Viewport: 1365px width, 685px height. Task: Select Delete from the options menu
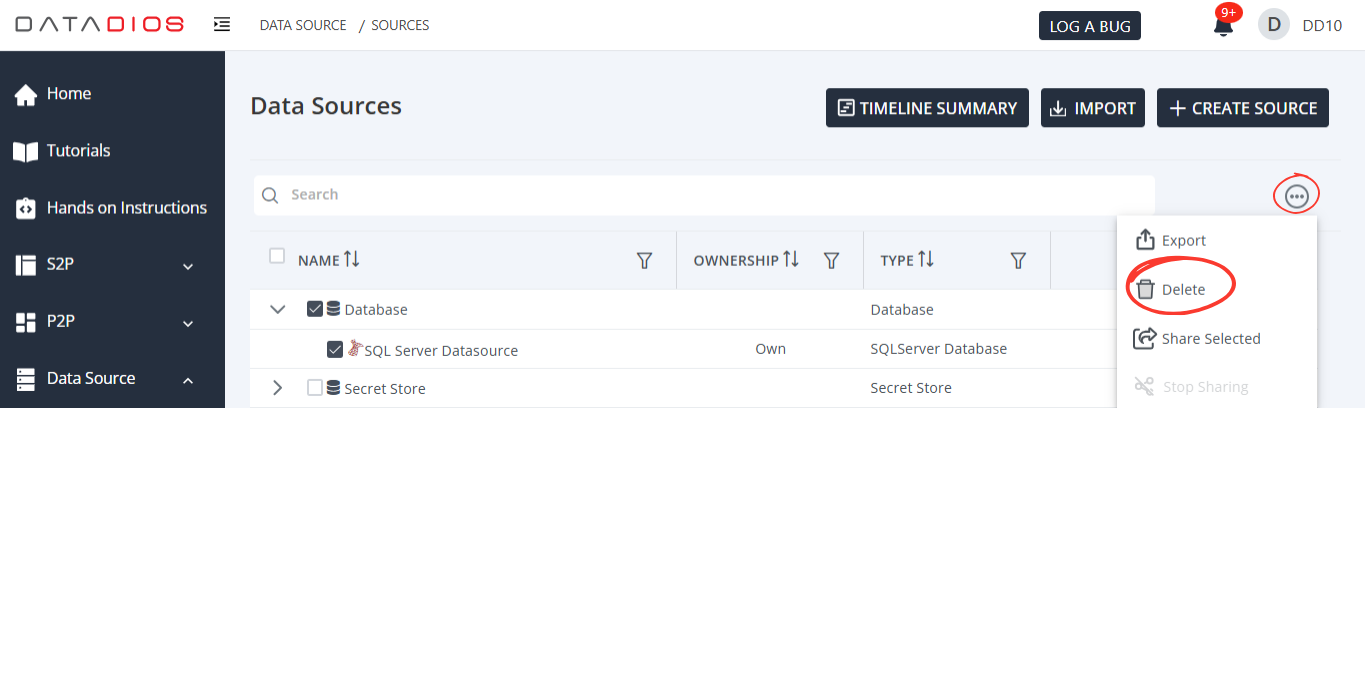1182,290
